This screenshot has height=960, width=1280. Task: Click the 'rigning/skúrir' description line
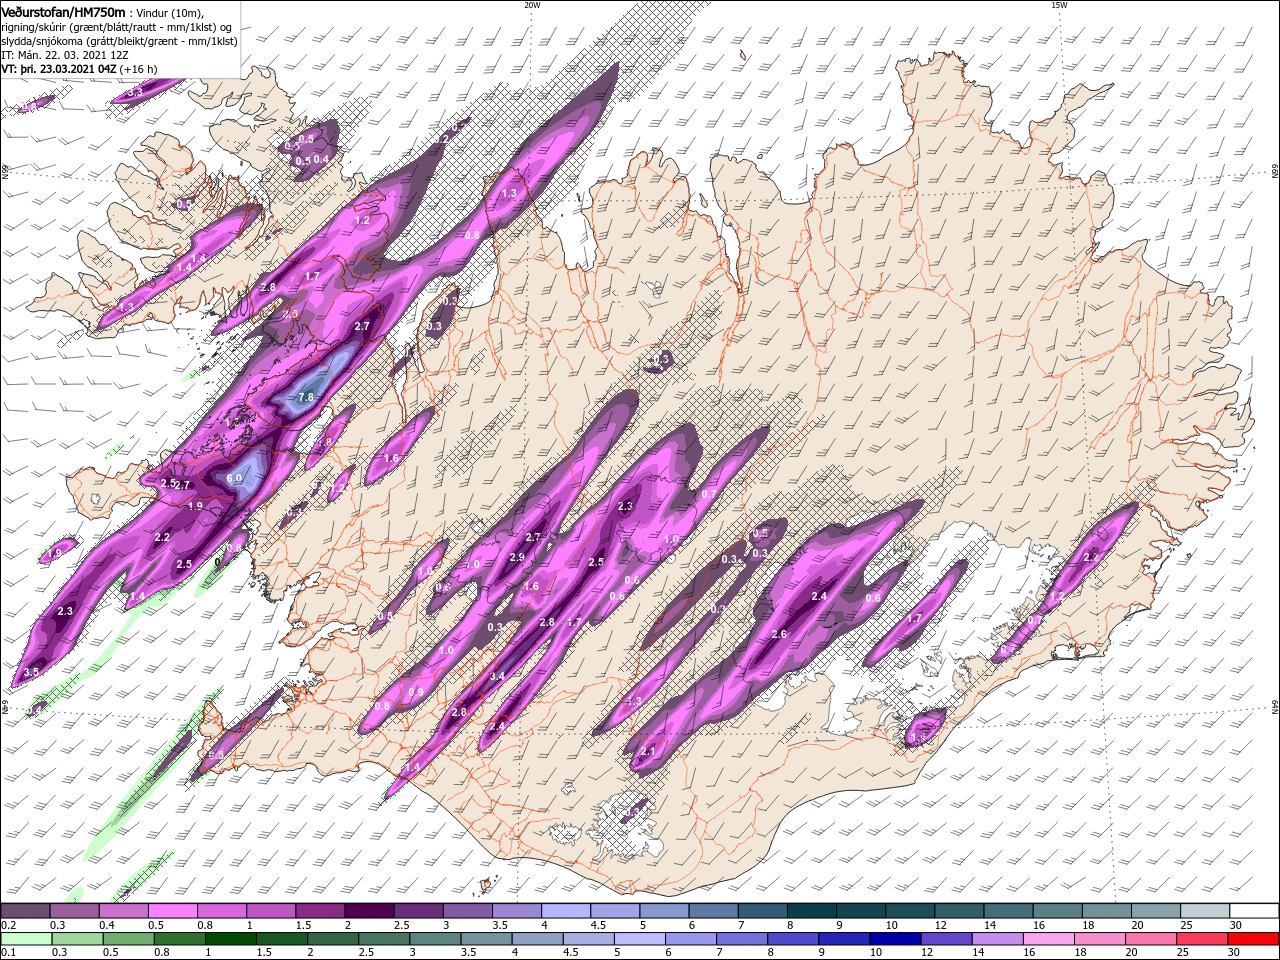[117, 27]
